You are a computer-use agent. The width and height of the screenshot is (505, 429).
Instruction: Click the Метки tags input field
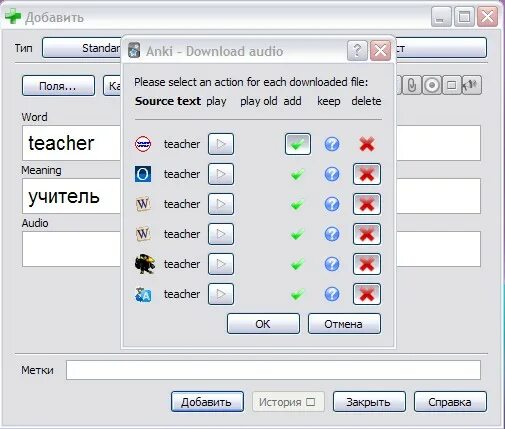[273, 370]
